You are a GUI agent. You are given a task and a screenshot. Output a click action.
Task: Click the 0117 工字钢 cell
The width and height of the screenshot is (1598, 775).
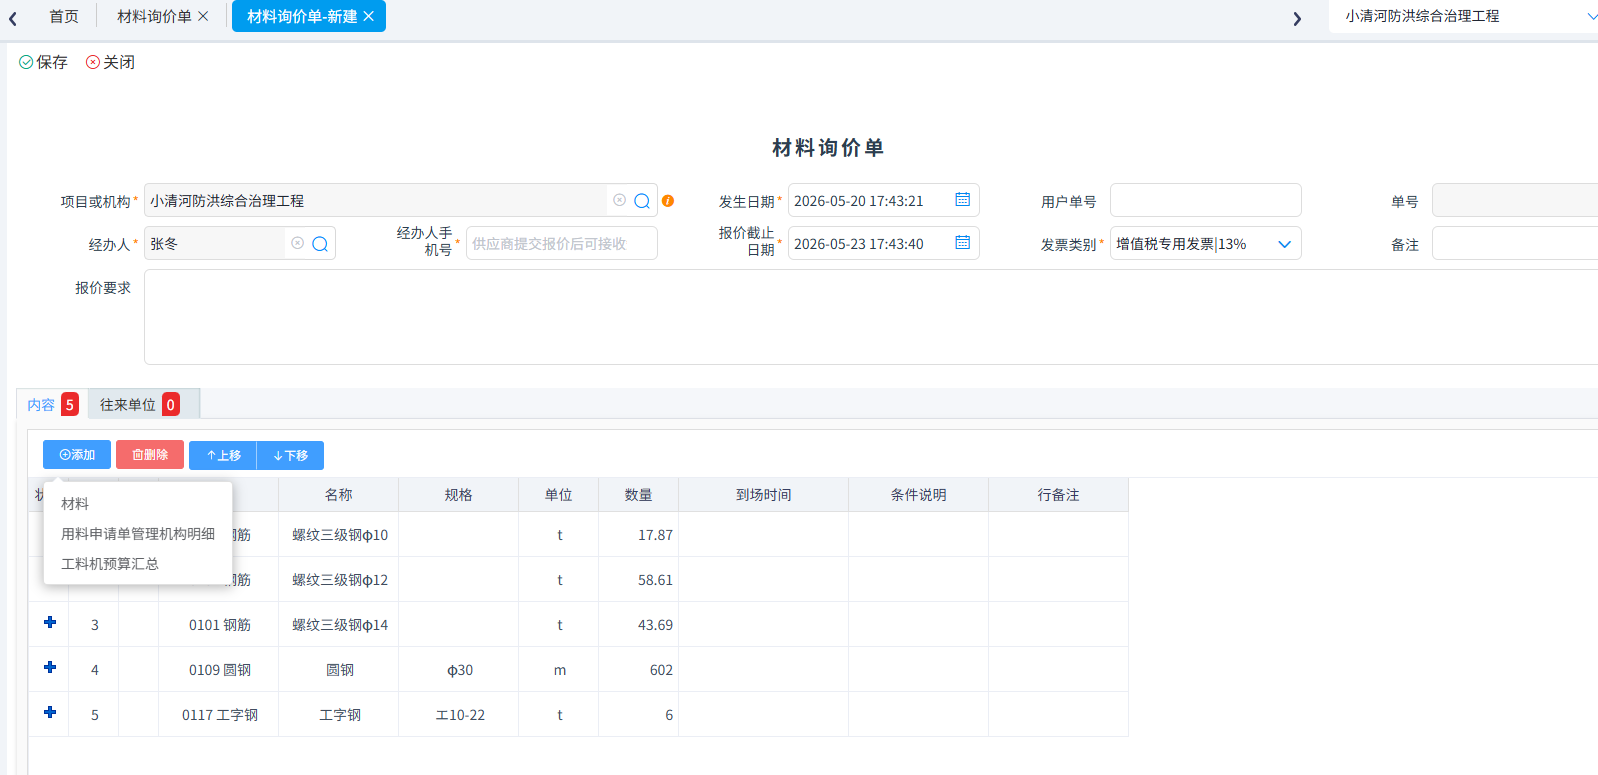point(219,715)
